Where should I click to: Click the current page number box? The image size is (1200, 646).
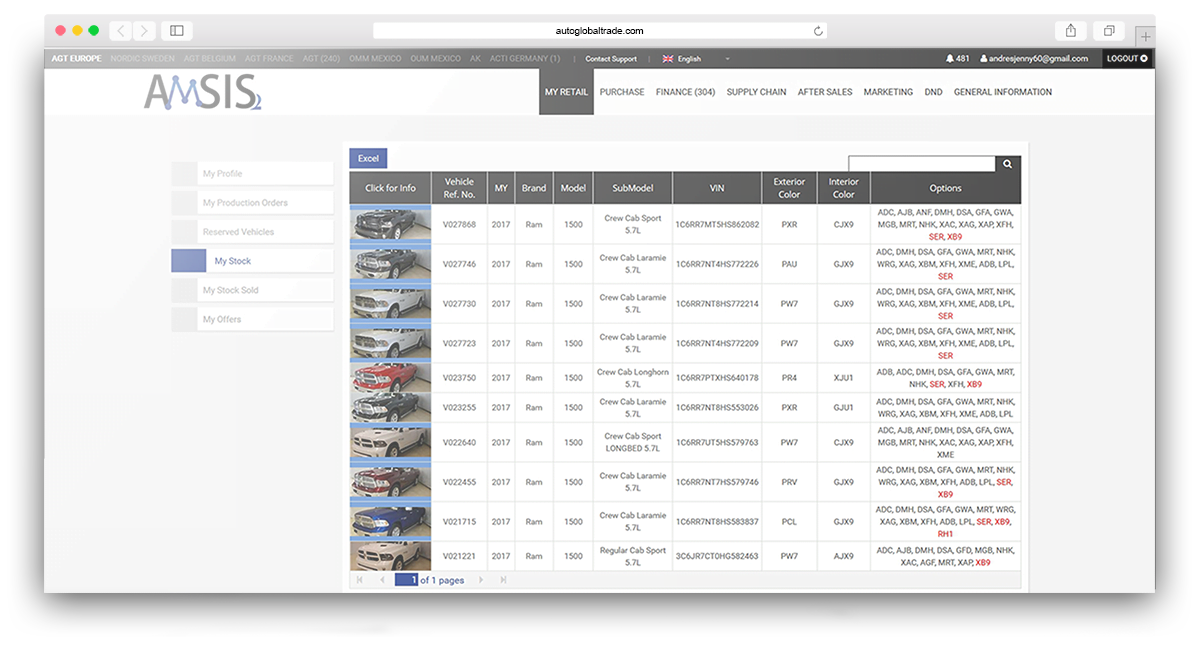[x=407, y=580]
